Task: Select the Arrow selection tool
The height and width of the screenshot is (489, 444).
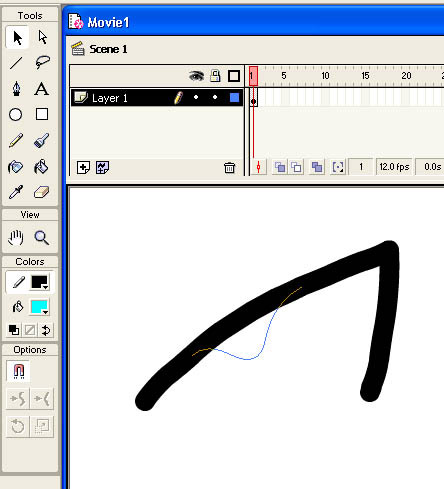Action: tap(17, 37)
